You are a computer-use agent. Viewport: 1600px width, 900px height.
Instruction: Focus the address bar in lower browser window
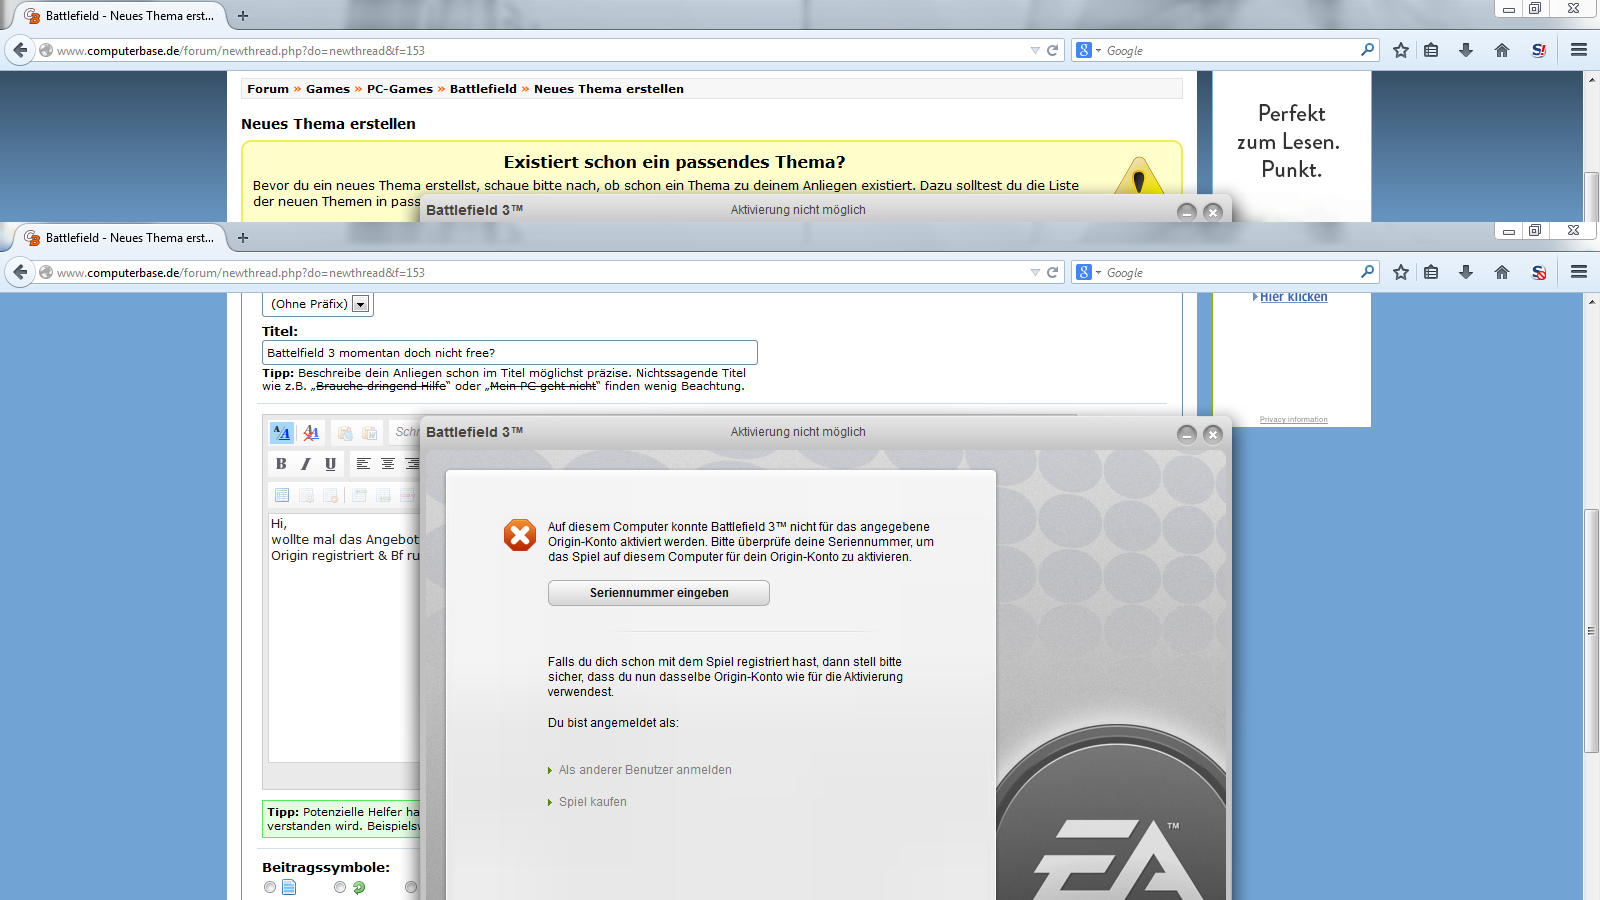pyautogui.click(x=540, y=272)
